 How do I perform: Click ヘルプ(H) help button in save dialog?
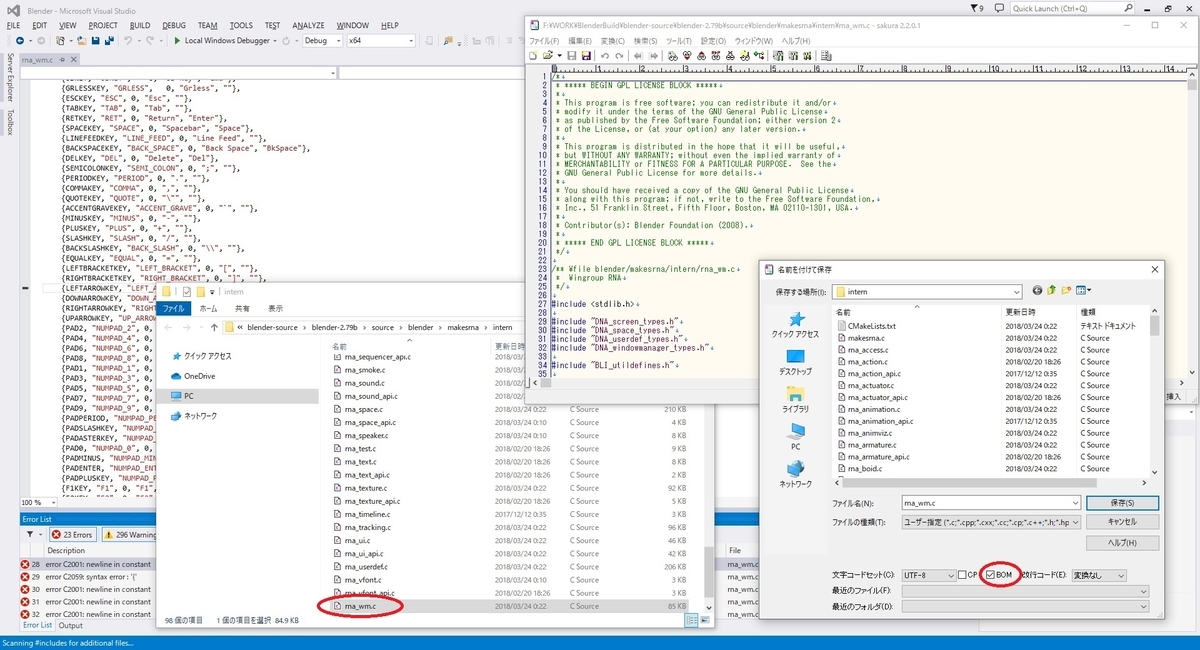coord(1123,542)
